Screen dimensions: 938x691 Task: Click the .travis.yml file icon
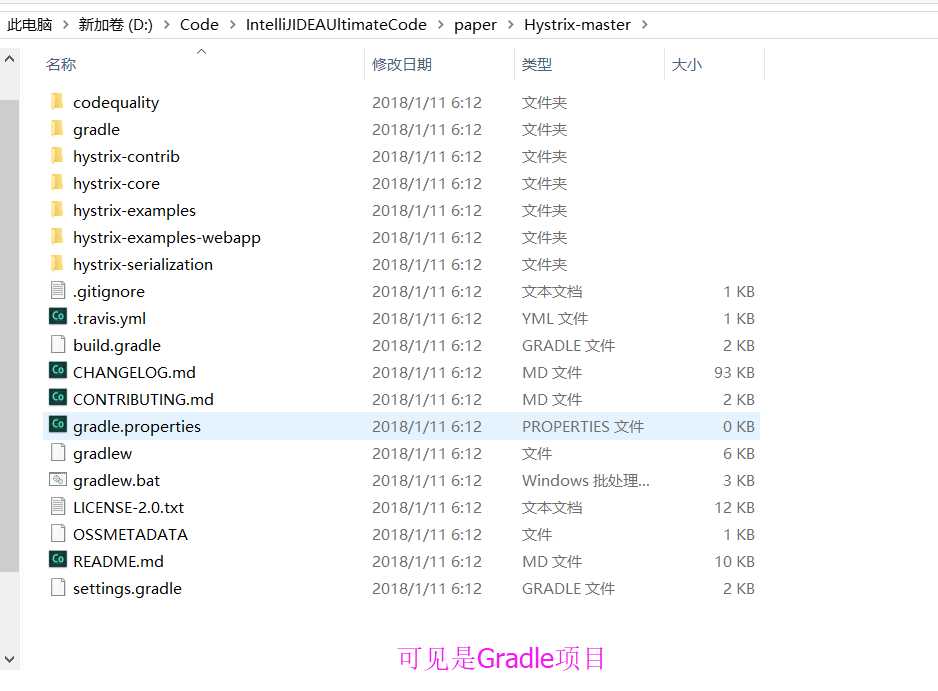coord(58,316)
